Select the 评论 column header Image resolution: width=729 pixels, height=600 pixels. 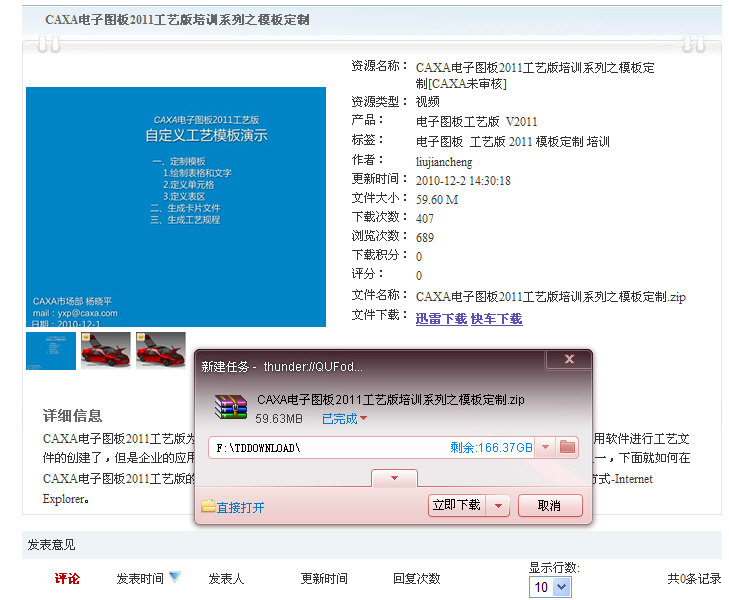(67, 578)
